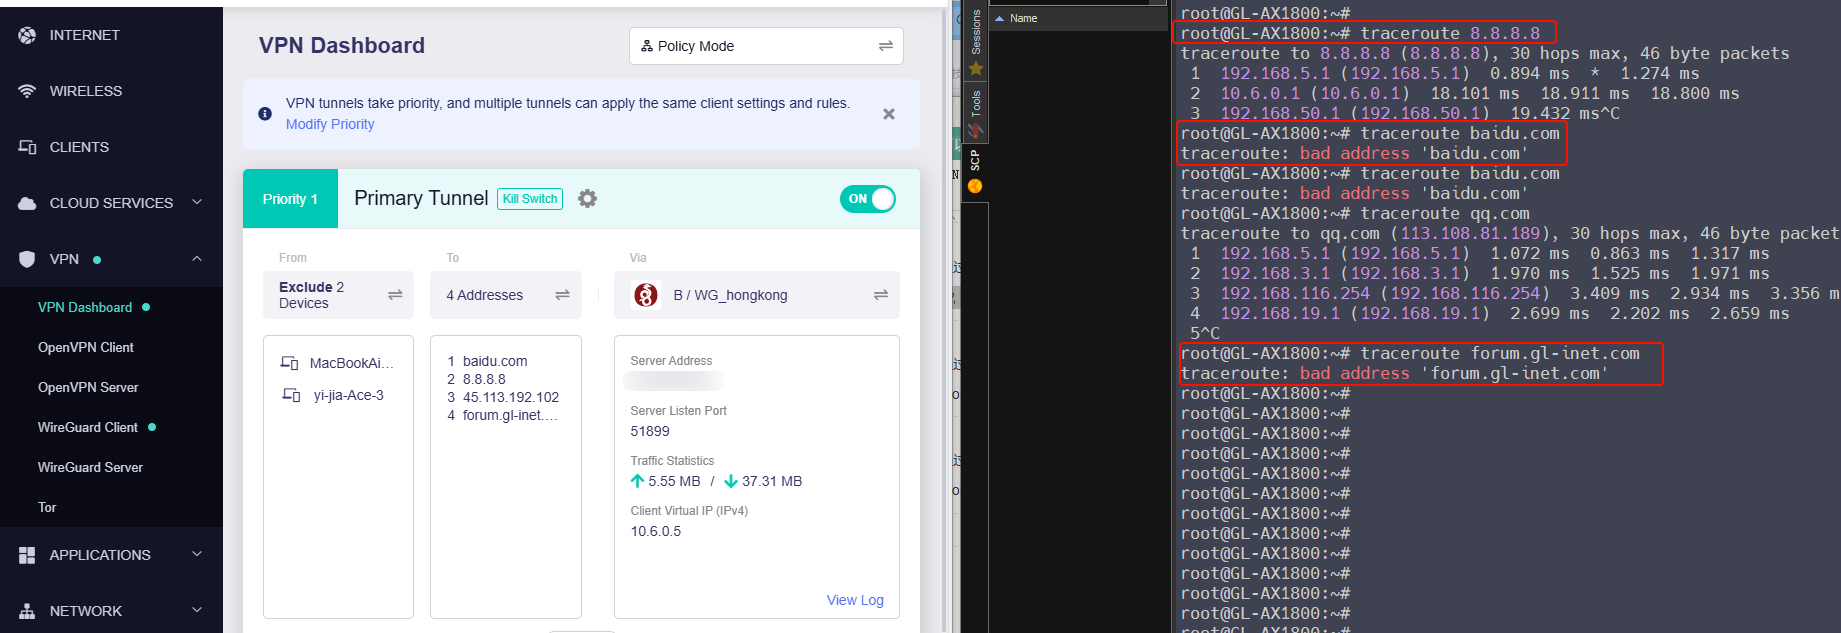Switch to the Sessions tab in terminal sidebar
1841x633 pixels.
tap(976, 31)
